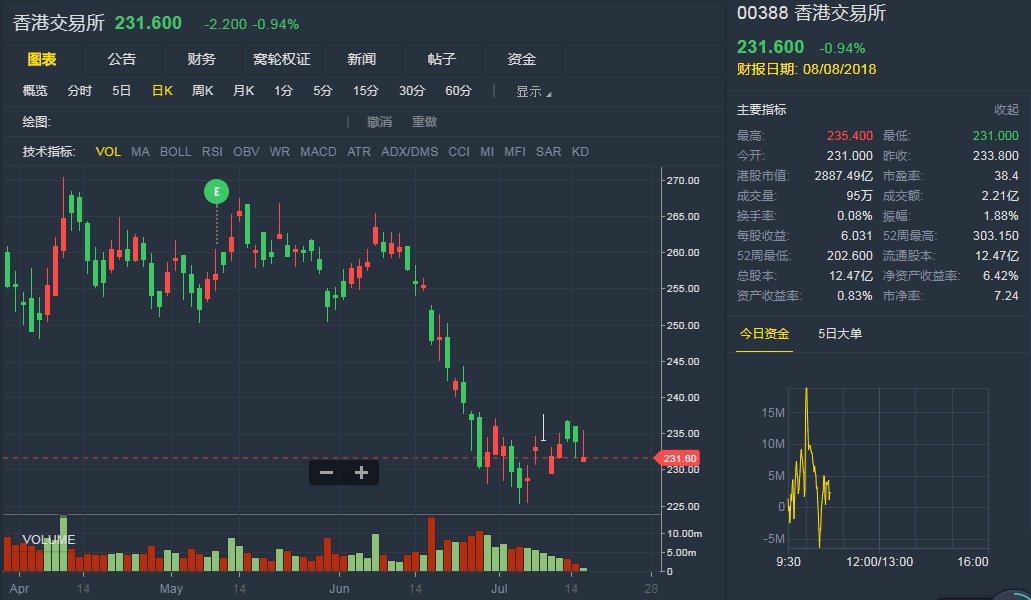1031x600 pixels.
Task: Open the 显示 display dropdown
Action: click(533, 91)
